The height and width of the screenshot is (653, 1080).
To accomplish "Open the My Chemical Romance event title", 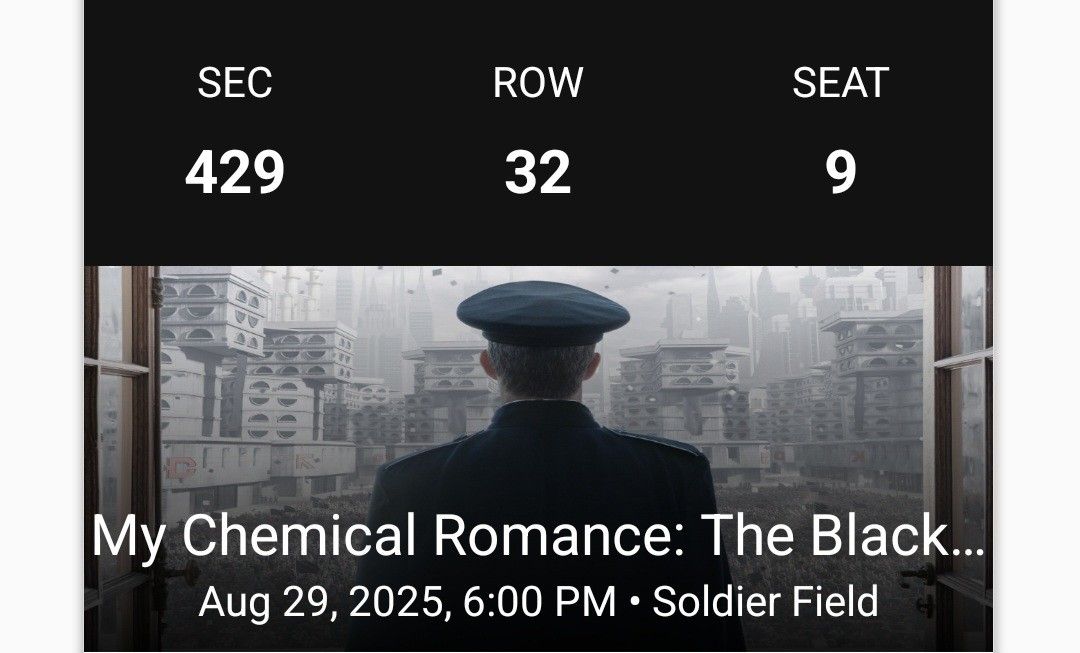I will 538,537.
